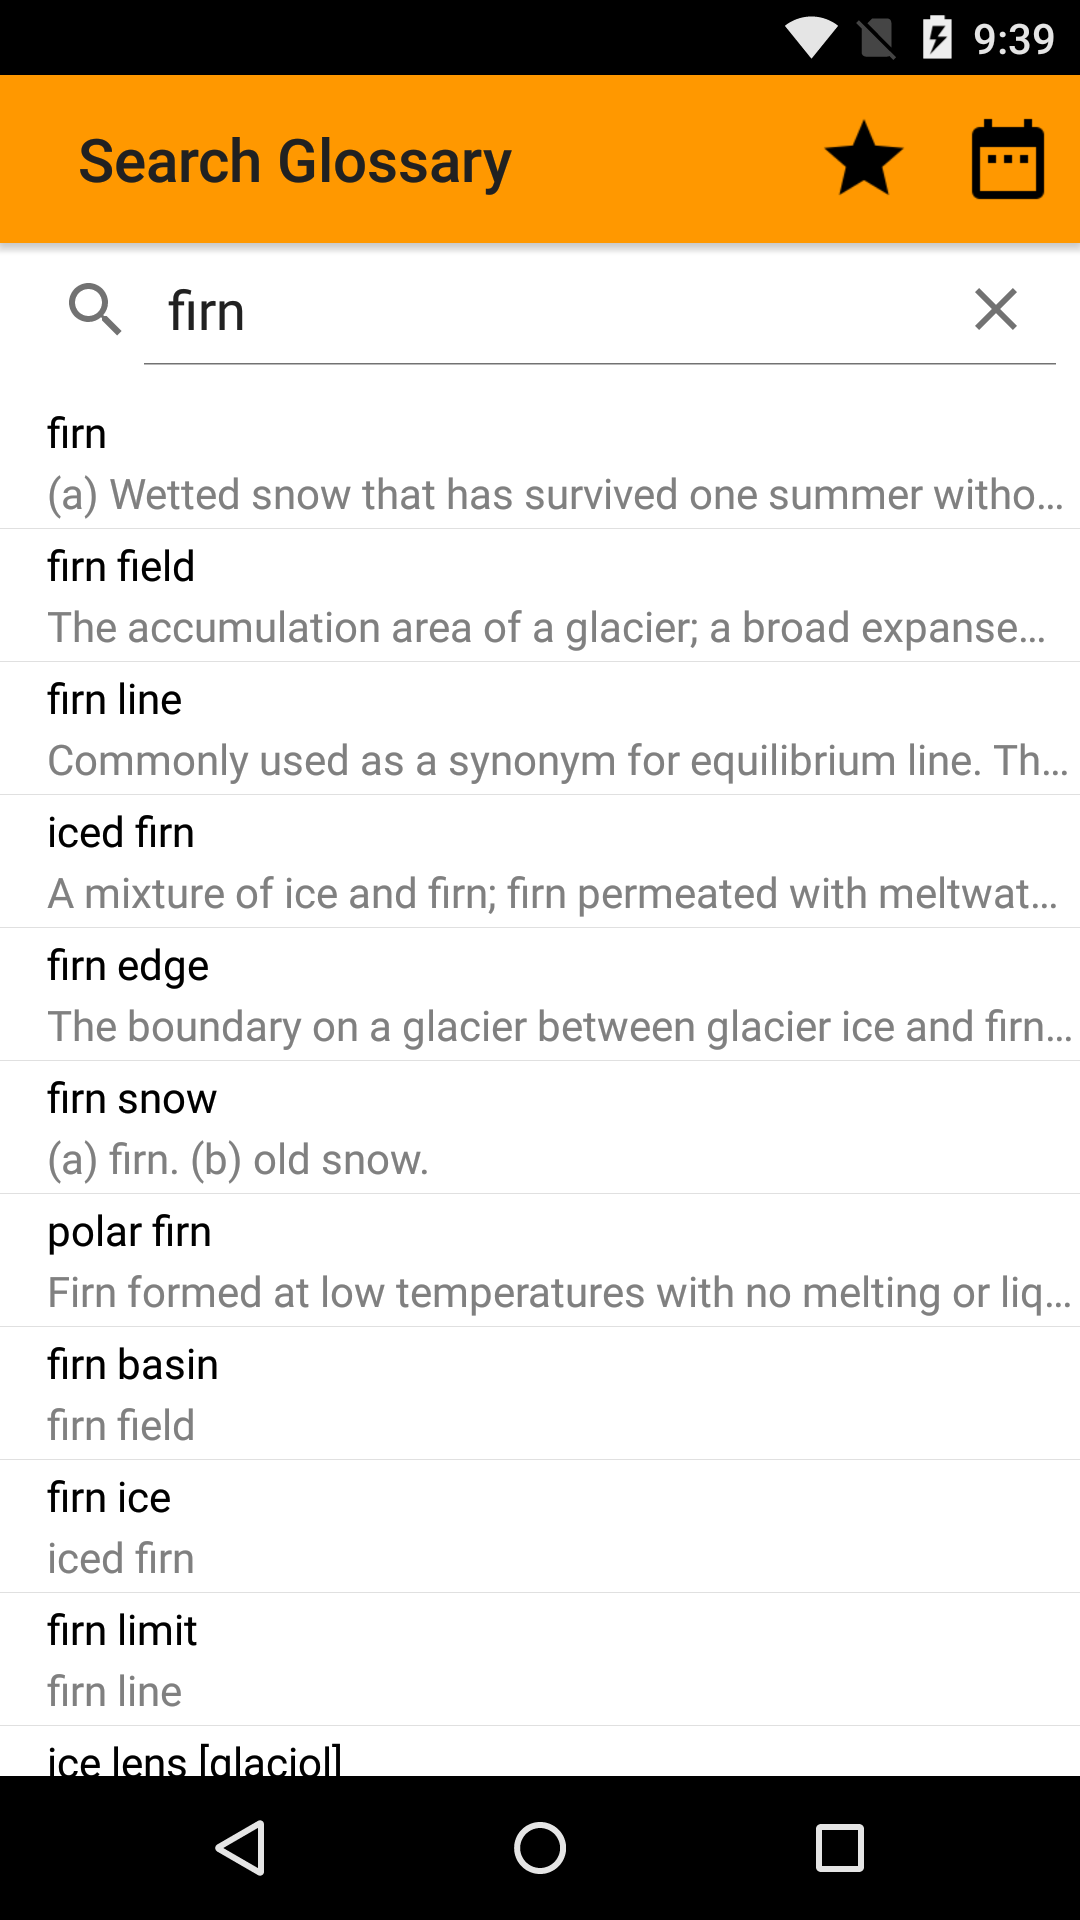Select the "firn line" result

tap(540, 730)
